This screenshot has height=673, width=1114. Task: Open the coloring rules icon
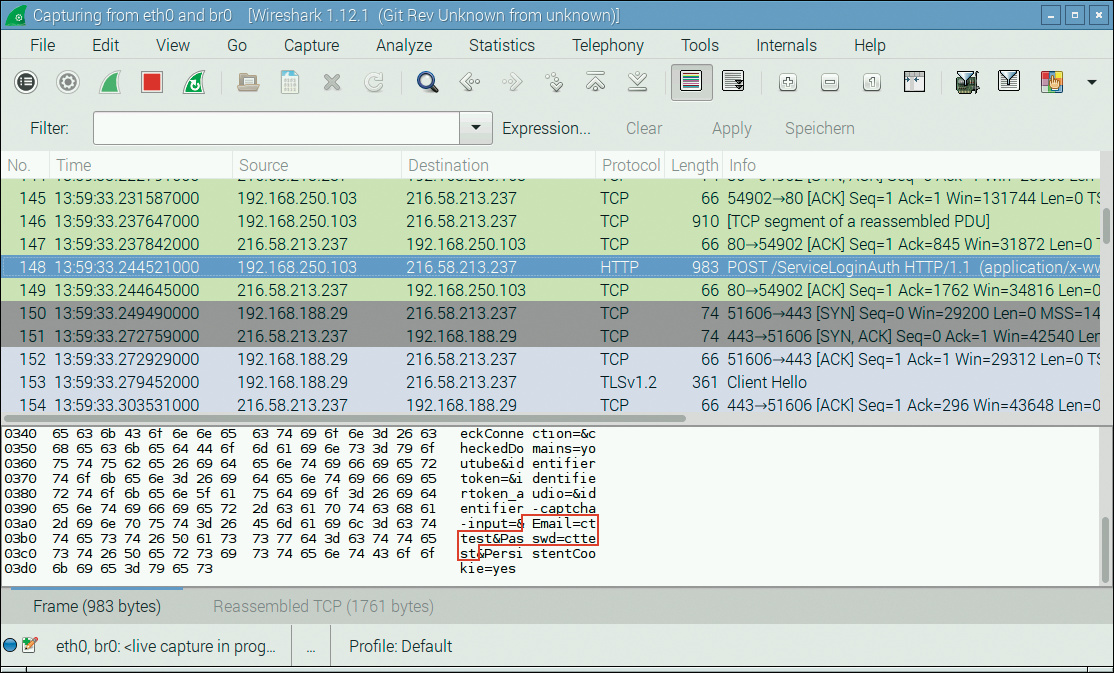(x=1051, y=82)
